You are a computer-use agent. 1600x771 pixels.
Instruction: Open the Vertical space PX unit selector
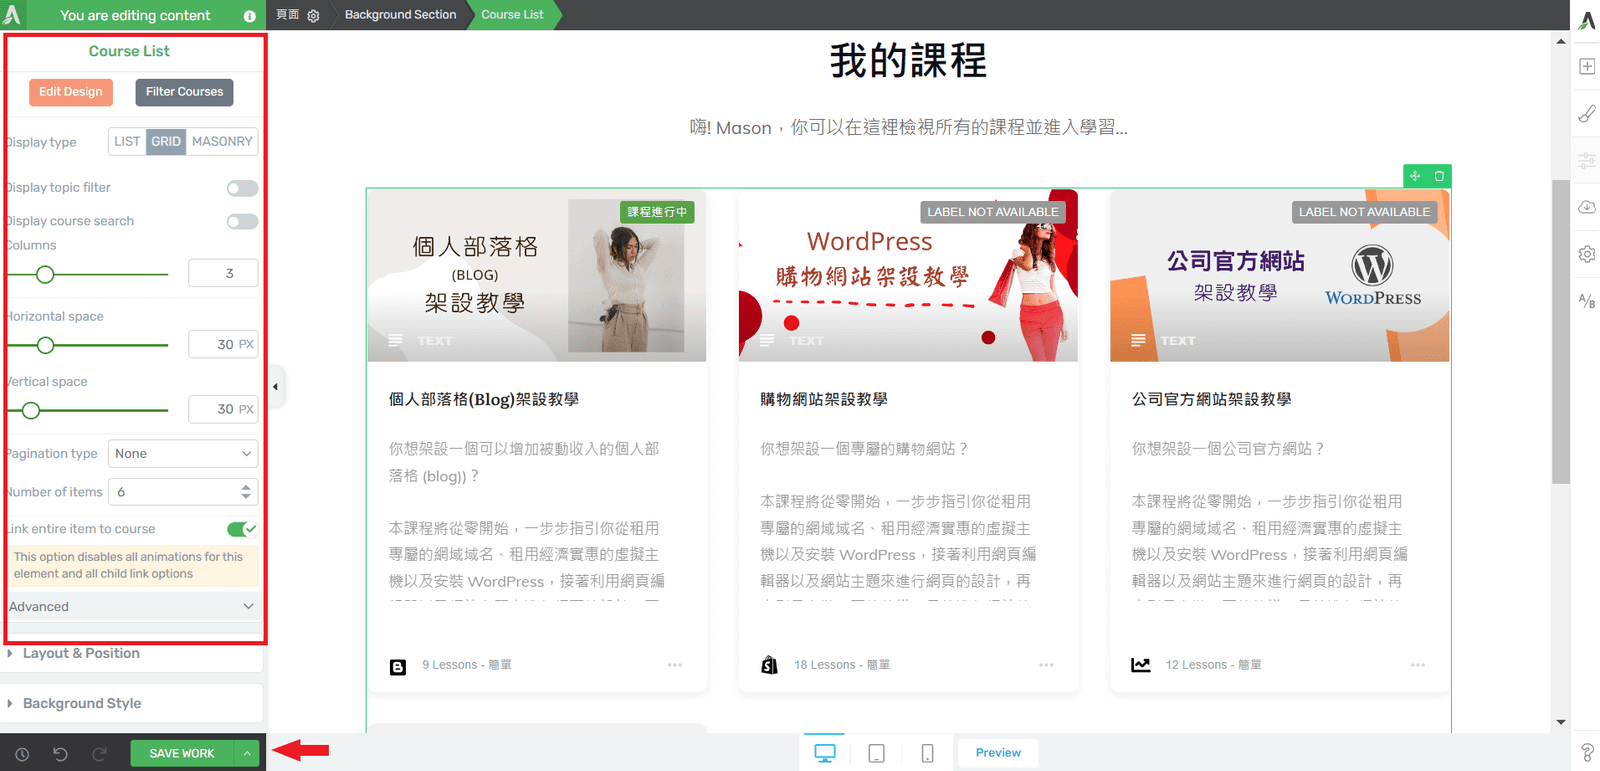coord(246,409)
